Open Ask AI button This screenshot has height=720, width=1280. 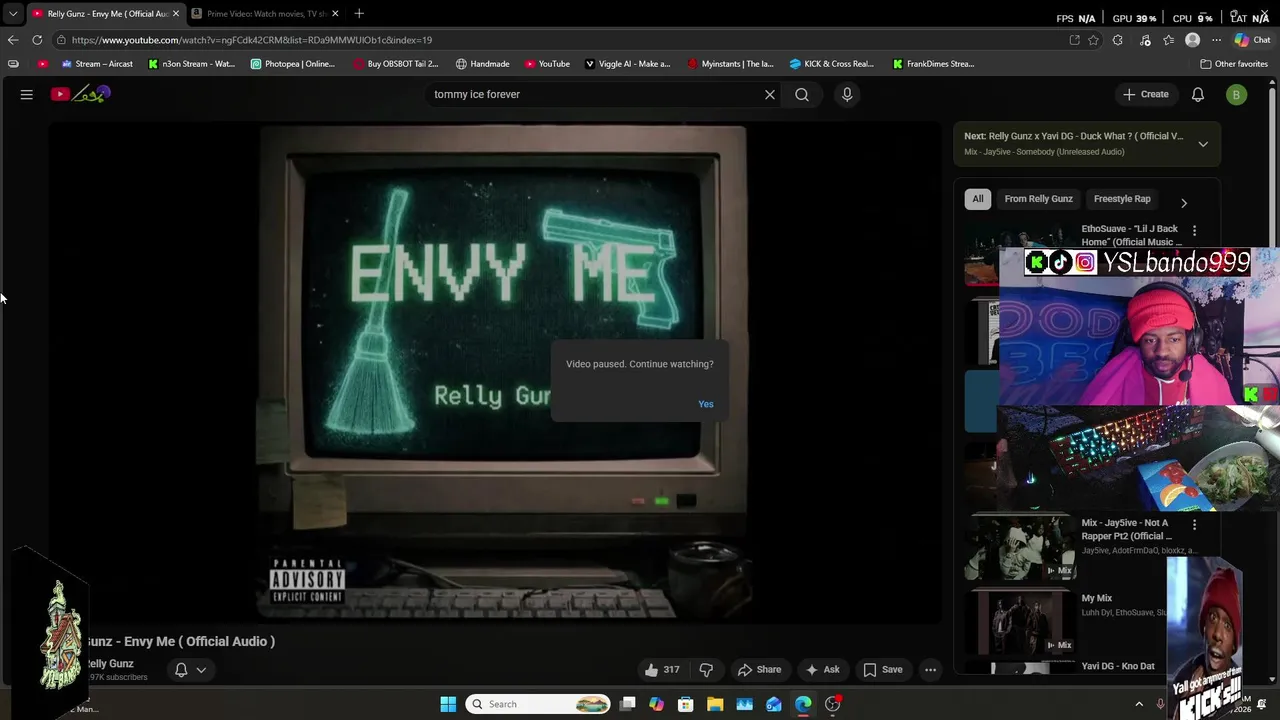823,670
